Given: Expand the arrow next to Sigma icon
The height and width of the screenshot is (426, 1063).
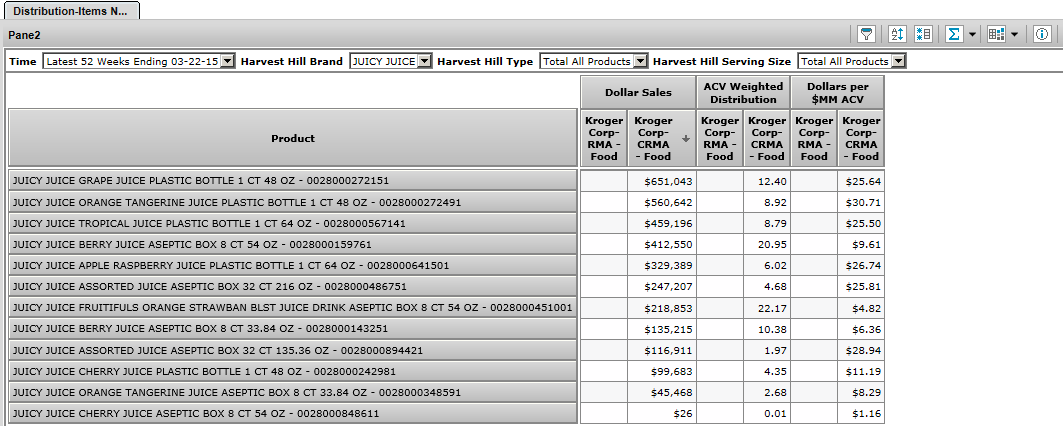Looking at the screenshot, I should click(972, 34).
